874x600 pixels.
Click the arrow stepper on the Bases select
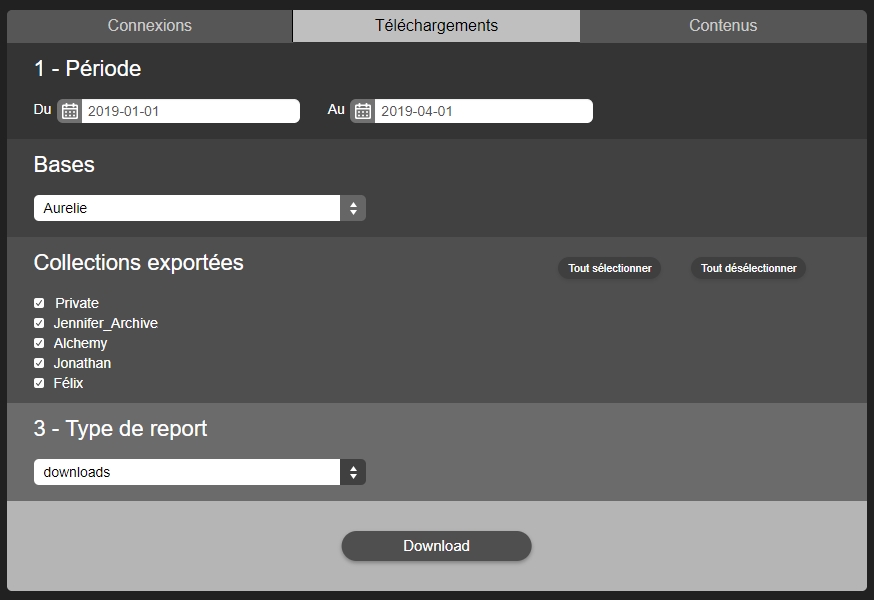(x=353, y=208)
